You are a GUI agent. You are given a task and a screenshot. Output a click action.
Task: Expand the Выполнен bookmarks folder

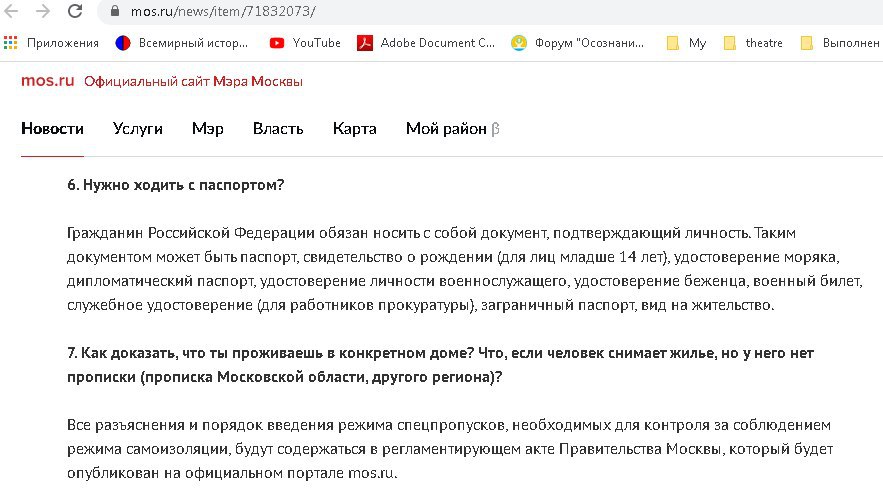(x=840, y=43)
